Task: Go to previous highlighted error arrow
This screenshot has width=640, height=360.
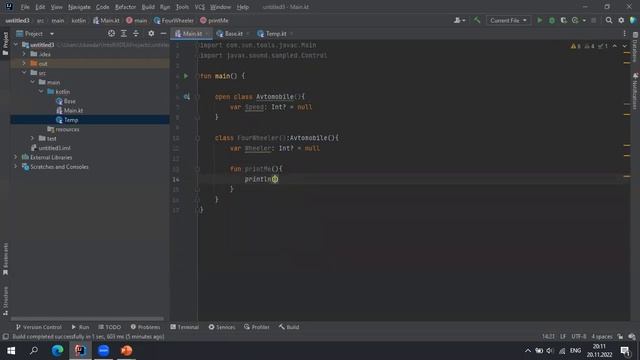Action: tap(615, 46)
